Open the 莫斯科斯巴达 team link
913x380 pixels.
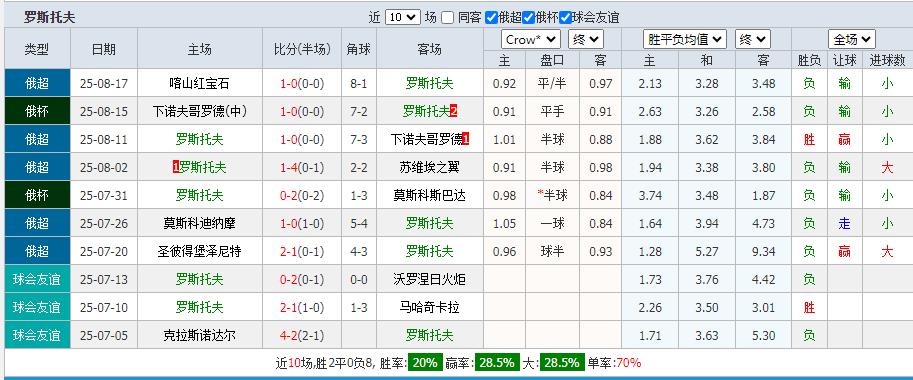[x=429, y=196]
